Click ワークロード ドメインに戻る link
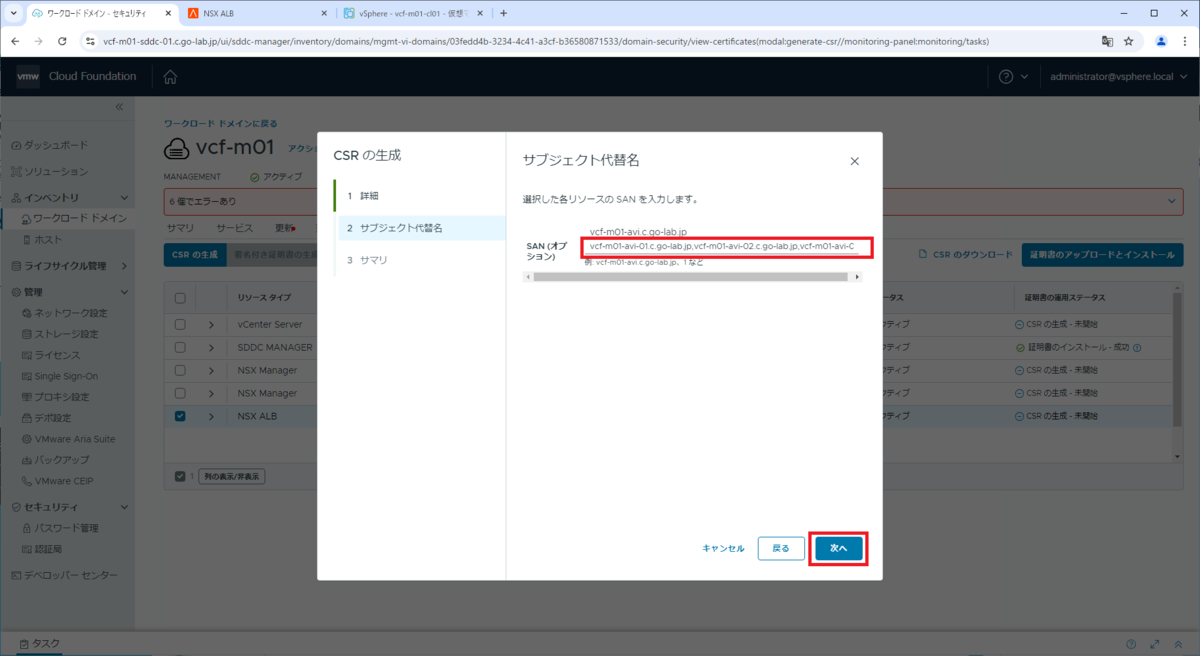This screenshot has width=1200, height=656. coord(221,124)
